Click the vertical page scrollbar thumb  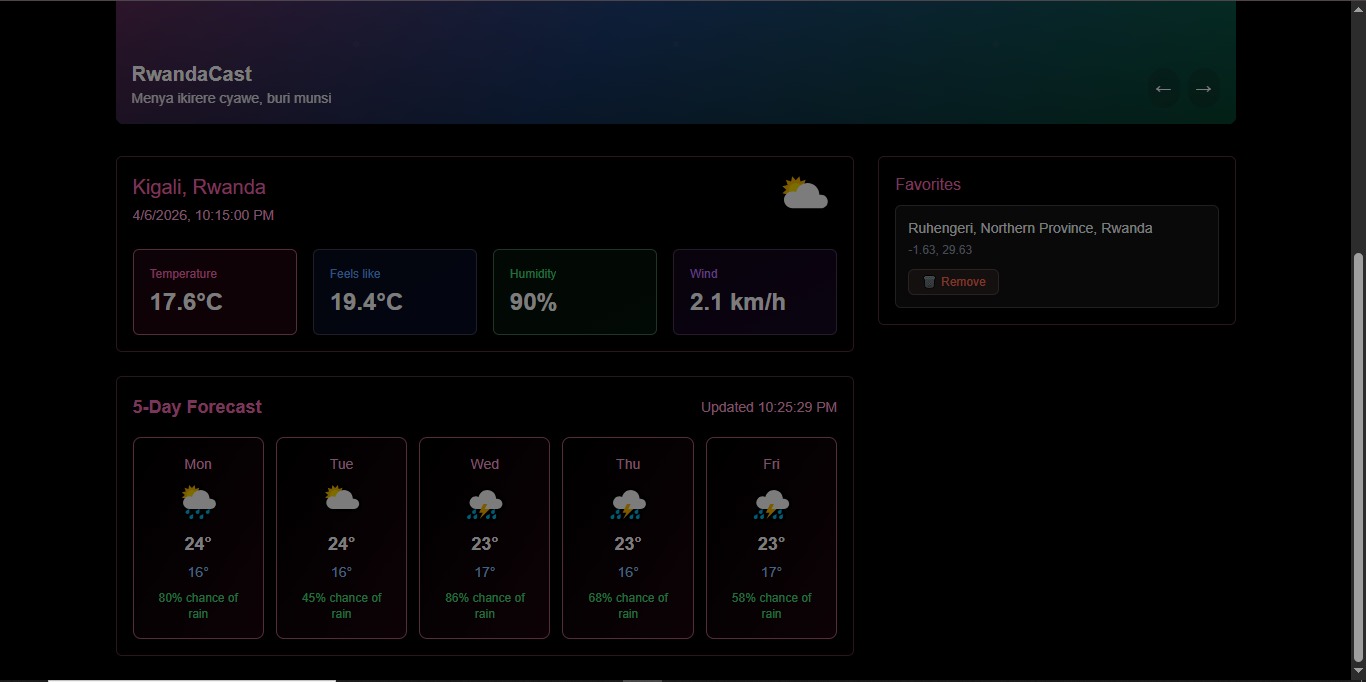(1357, 455)
